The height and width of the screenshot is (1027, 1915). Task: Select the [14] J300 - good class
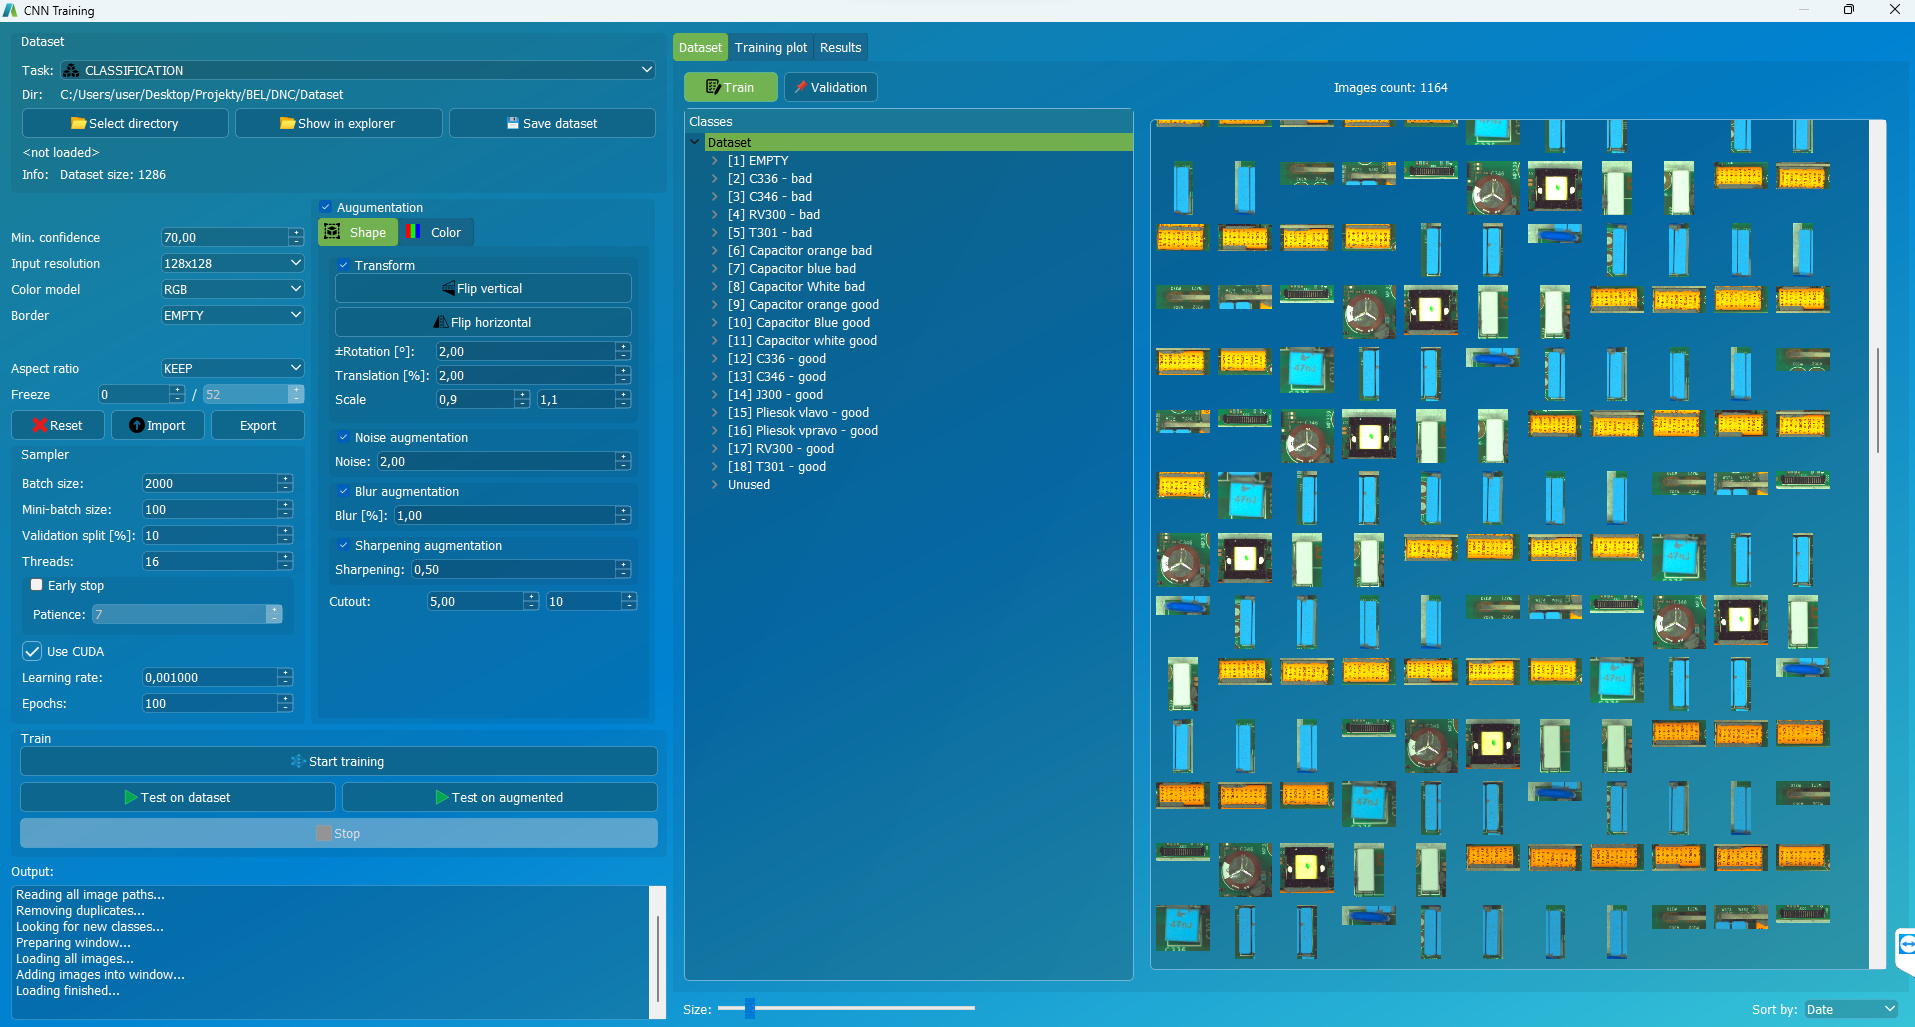coord(775,394)
